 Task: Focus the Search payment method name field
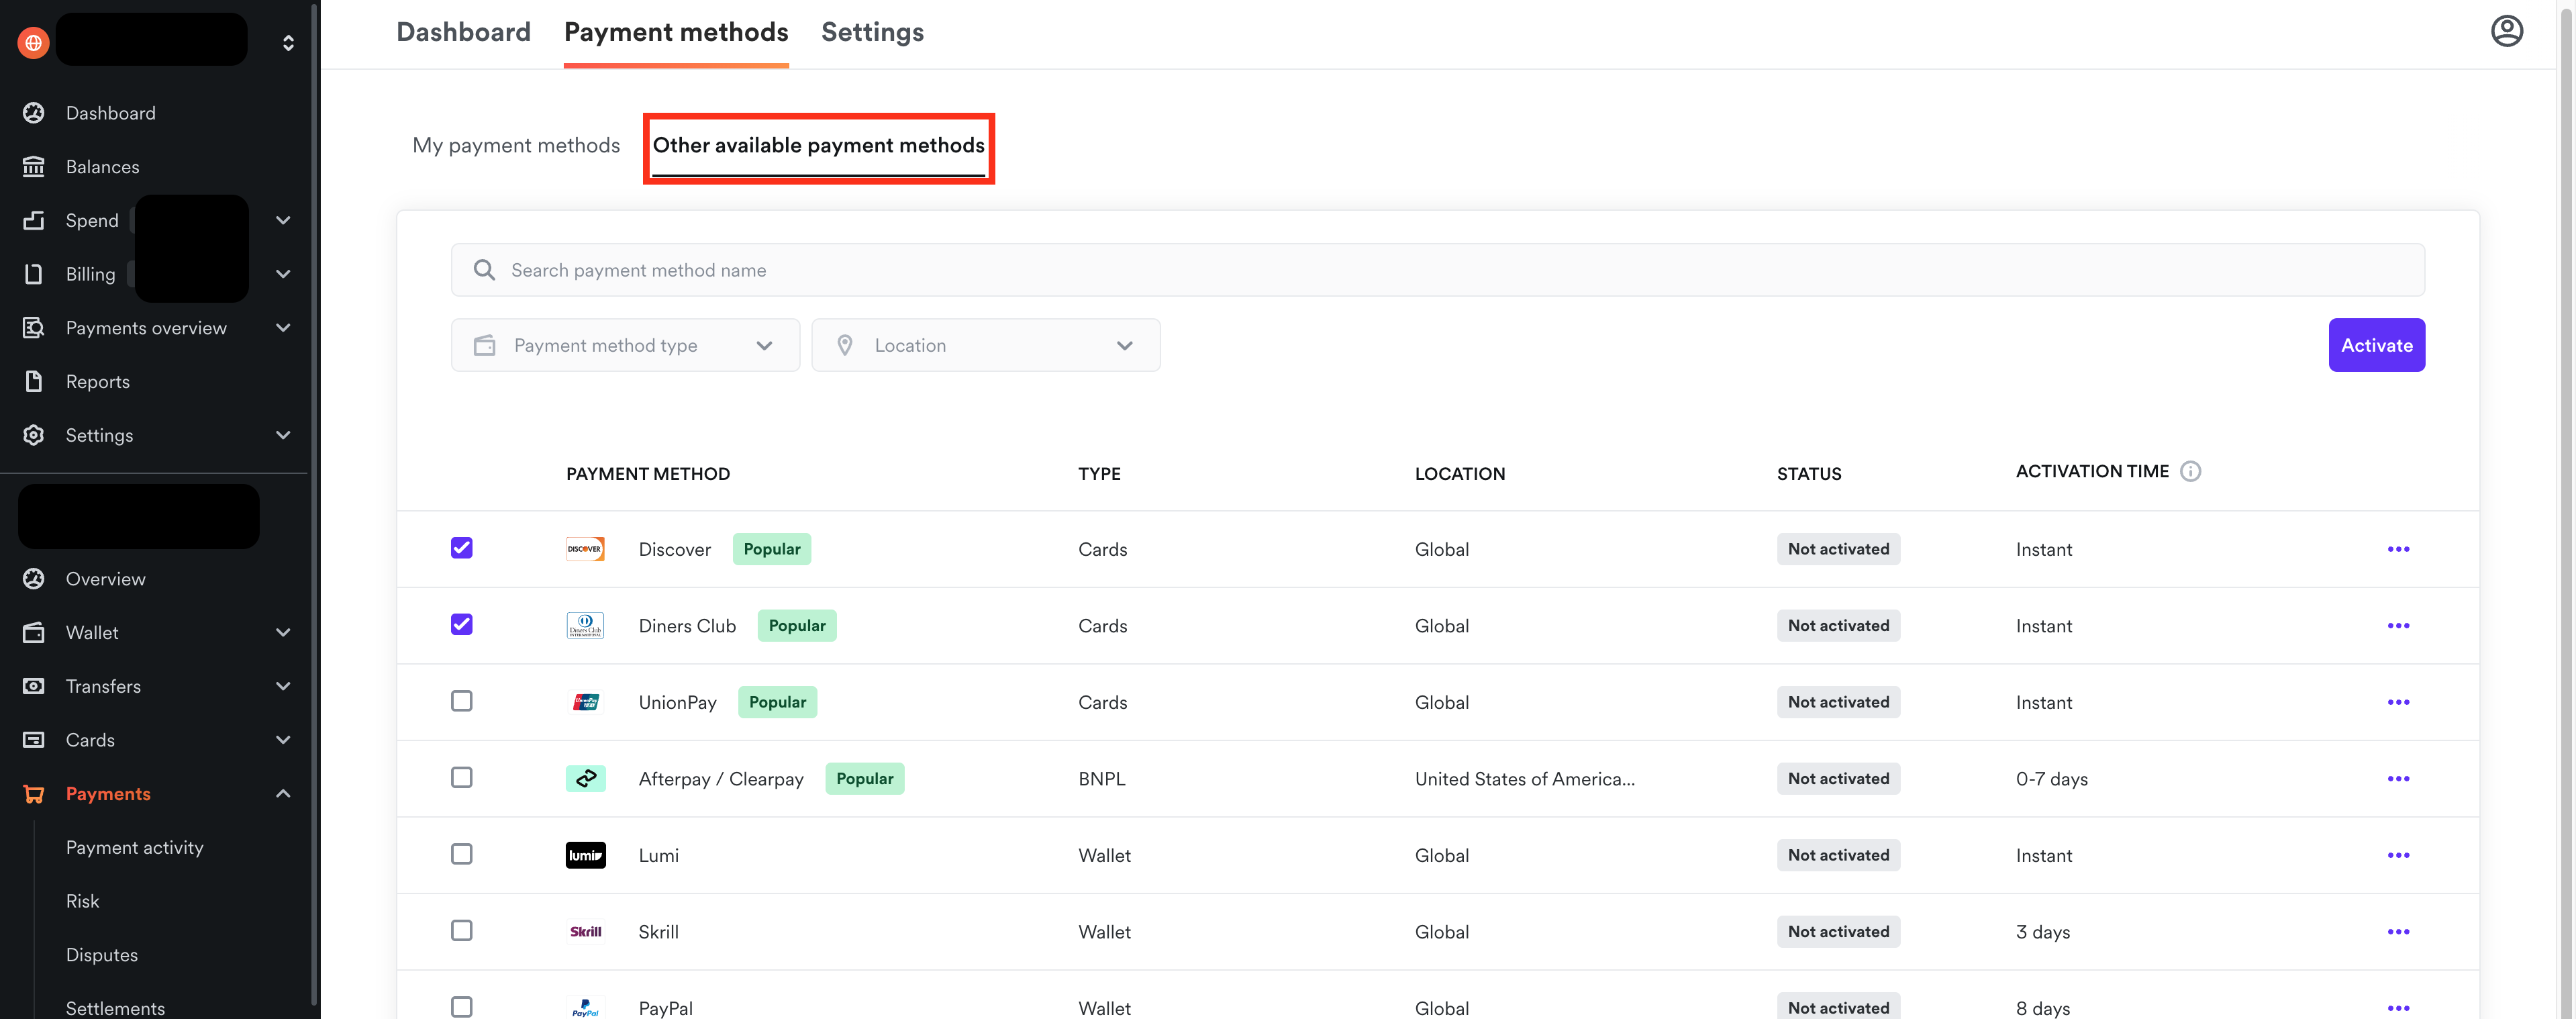(1437, 270)
